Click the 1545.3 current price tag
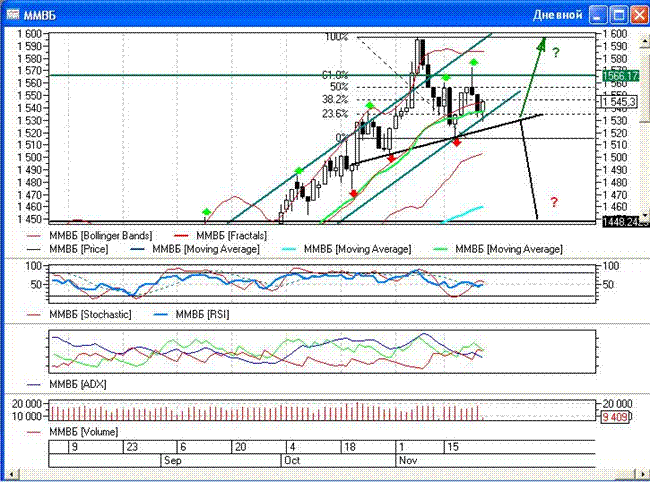 619,102
